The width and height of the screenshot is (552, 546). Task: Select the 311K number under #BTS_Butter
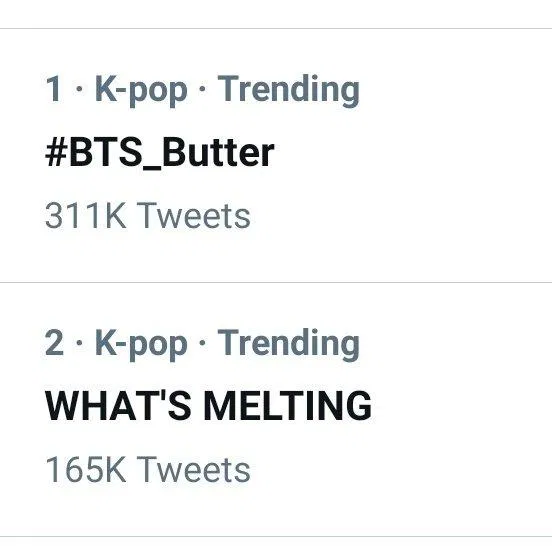[86, 215]
